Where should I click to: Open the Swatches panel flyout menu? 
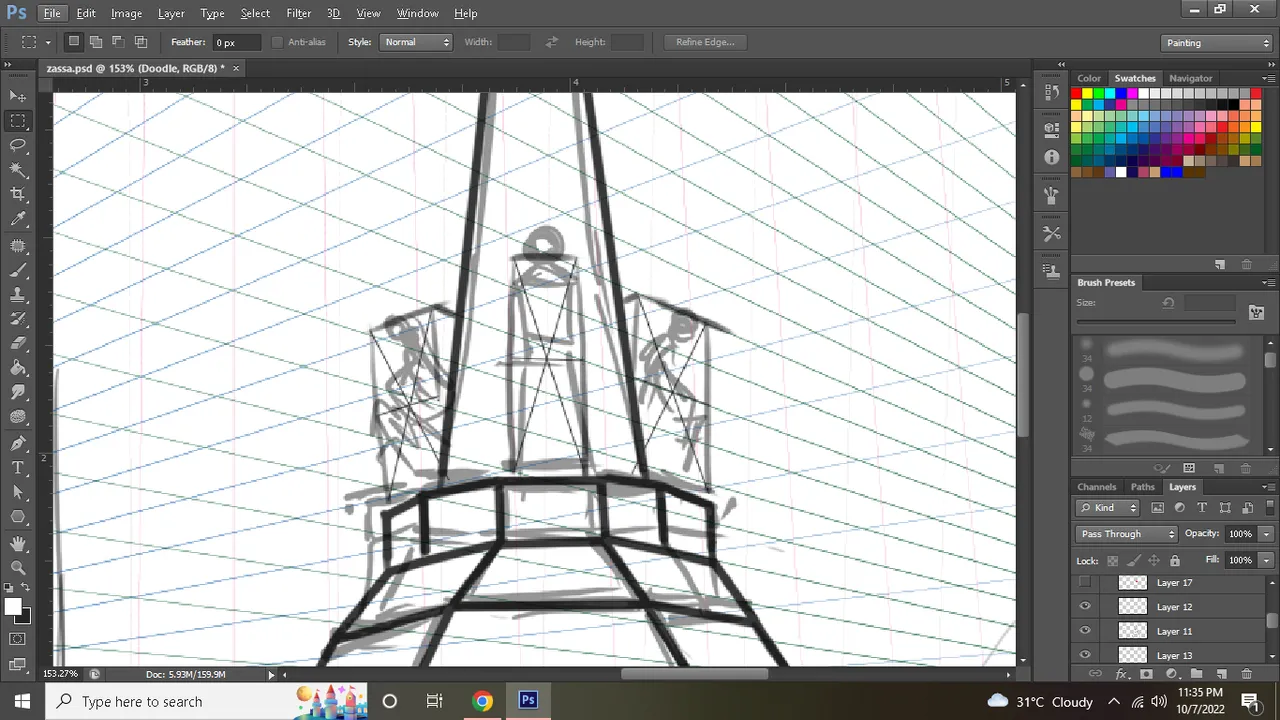click(1267, 78)
